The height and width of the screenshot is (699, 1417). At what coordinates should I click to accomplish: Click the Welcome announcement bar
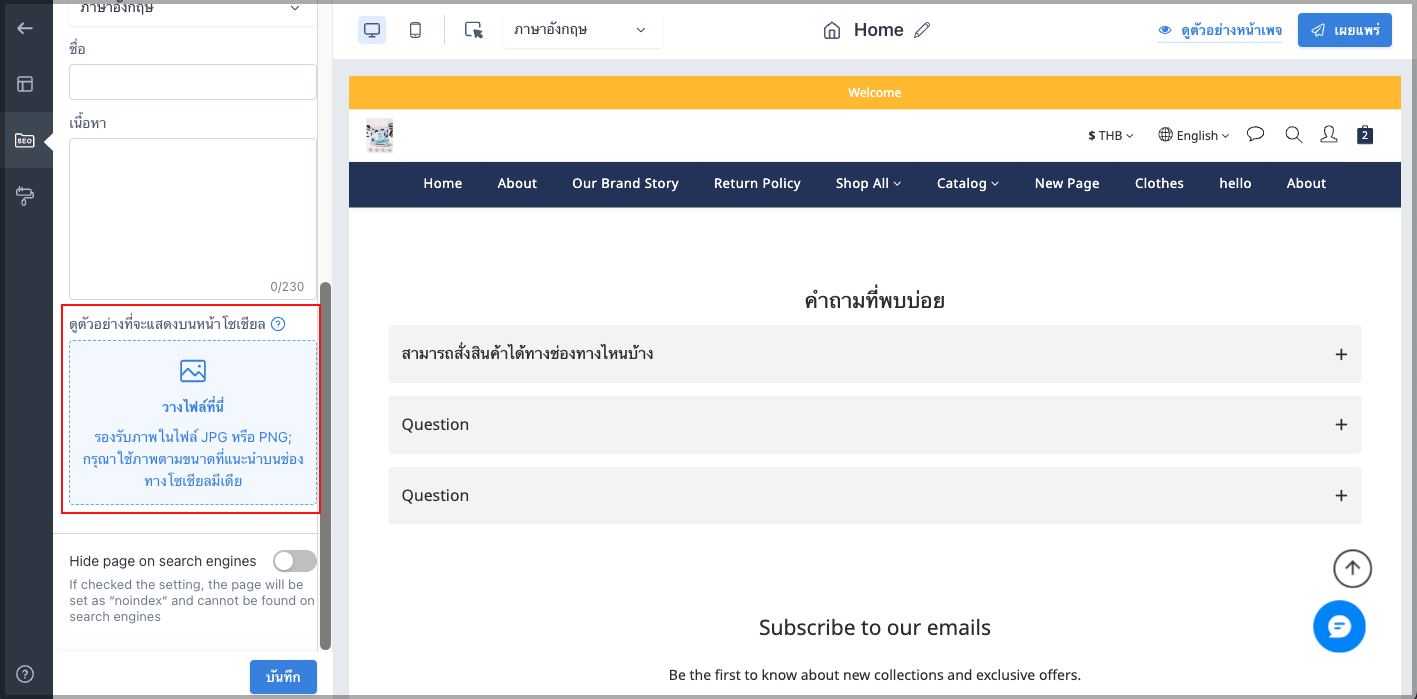click(x=874, y=92)
